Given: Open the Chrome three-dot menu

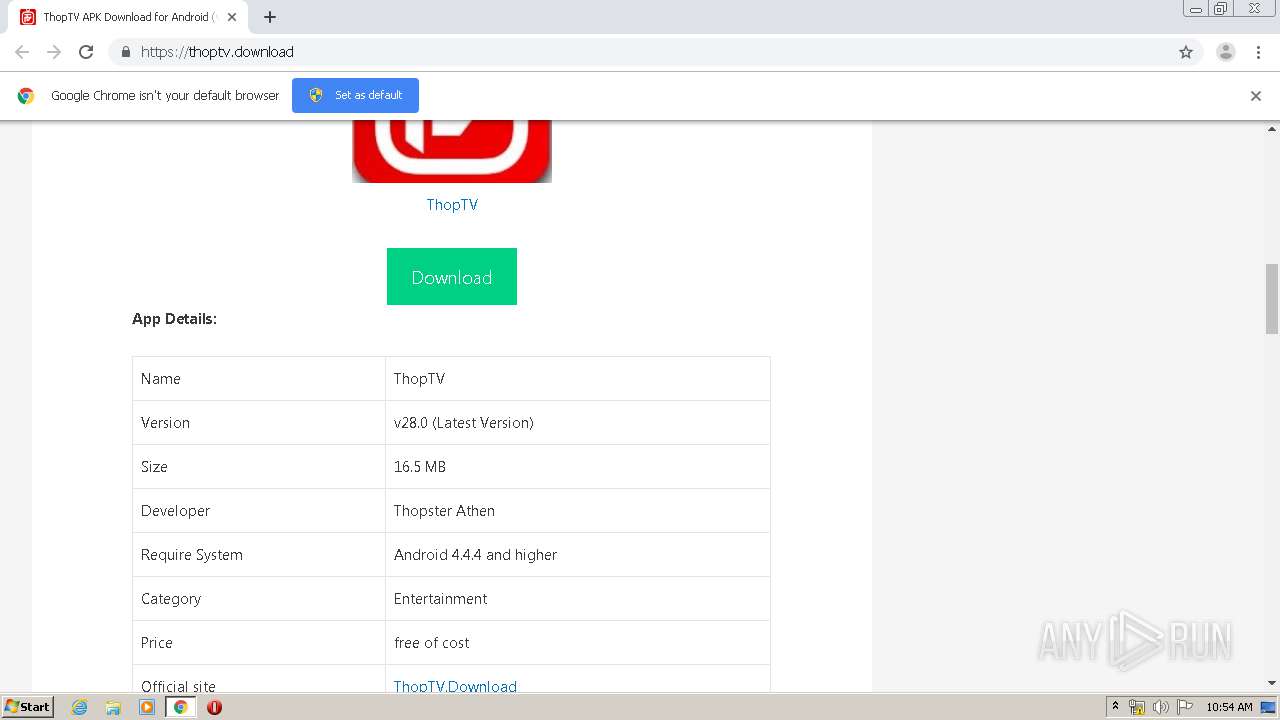Looking at the screenshot, I should (x=1258, y=52).
